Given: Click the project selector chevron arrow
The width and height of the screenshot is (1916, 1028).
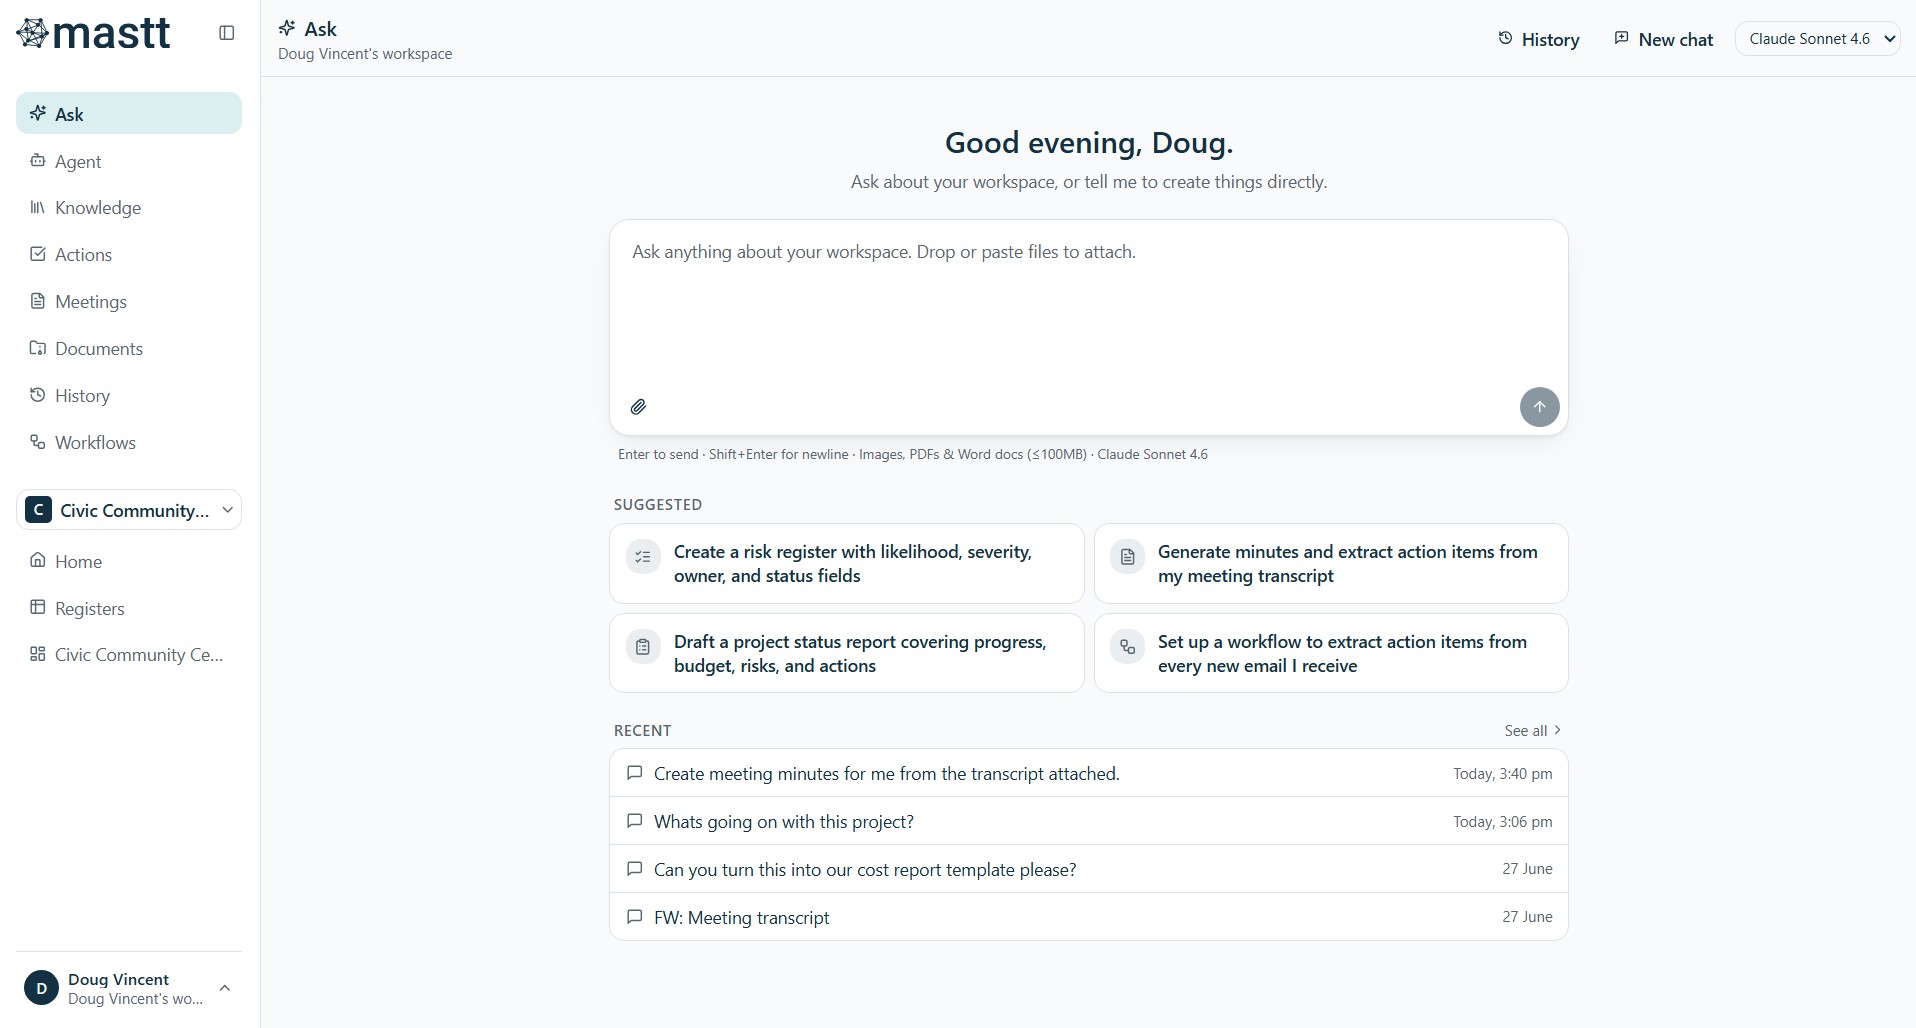Looking at the screenshot, I should [x=227, y=510].
